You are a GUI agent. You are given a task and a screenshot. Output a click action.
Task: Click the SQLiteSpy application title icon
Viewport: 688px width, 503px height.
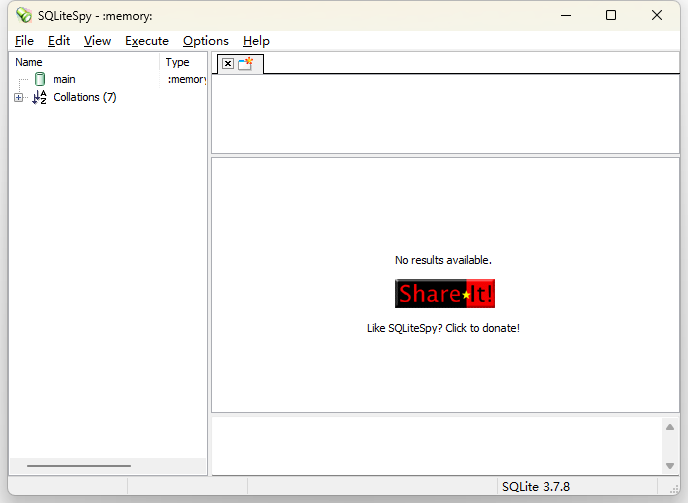pos(24,15)
